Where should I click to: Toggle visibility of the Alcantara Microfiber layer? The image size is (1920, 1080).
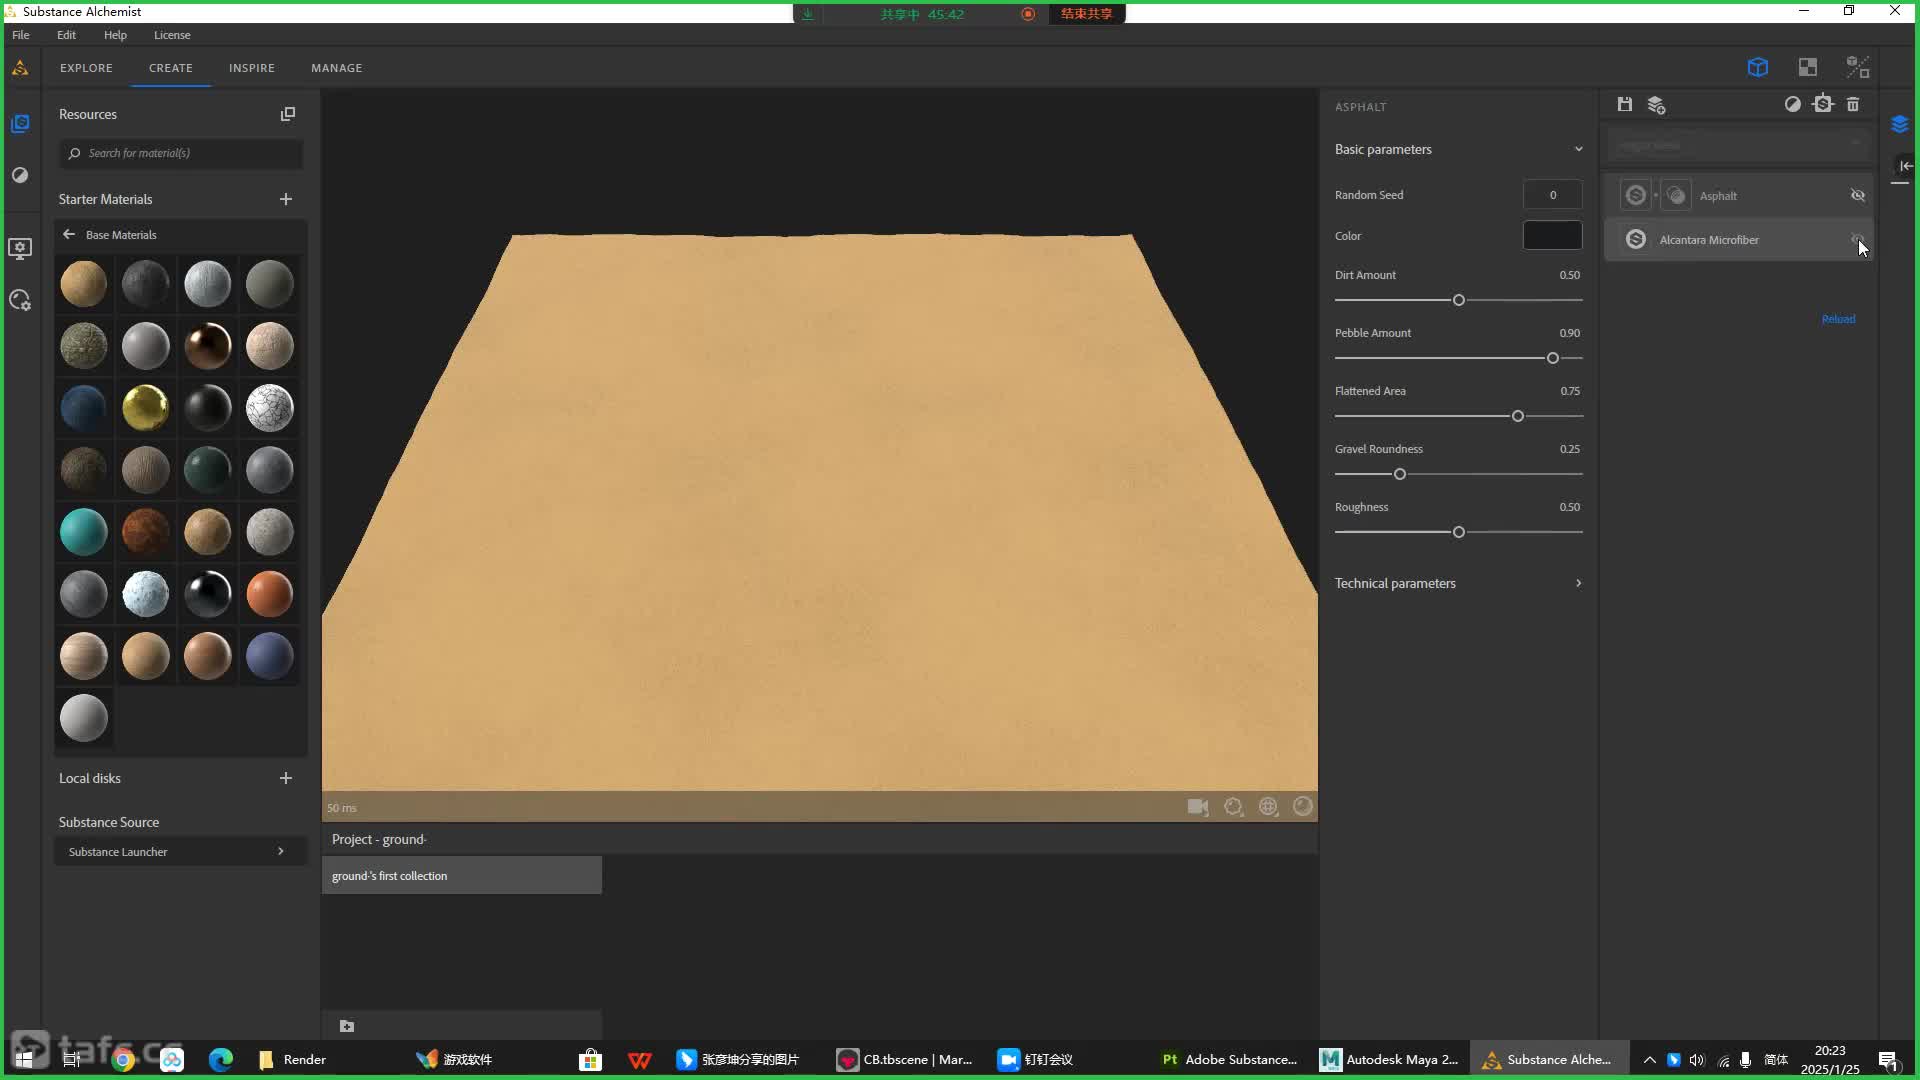tap(1857, 239)
